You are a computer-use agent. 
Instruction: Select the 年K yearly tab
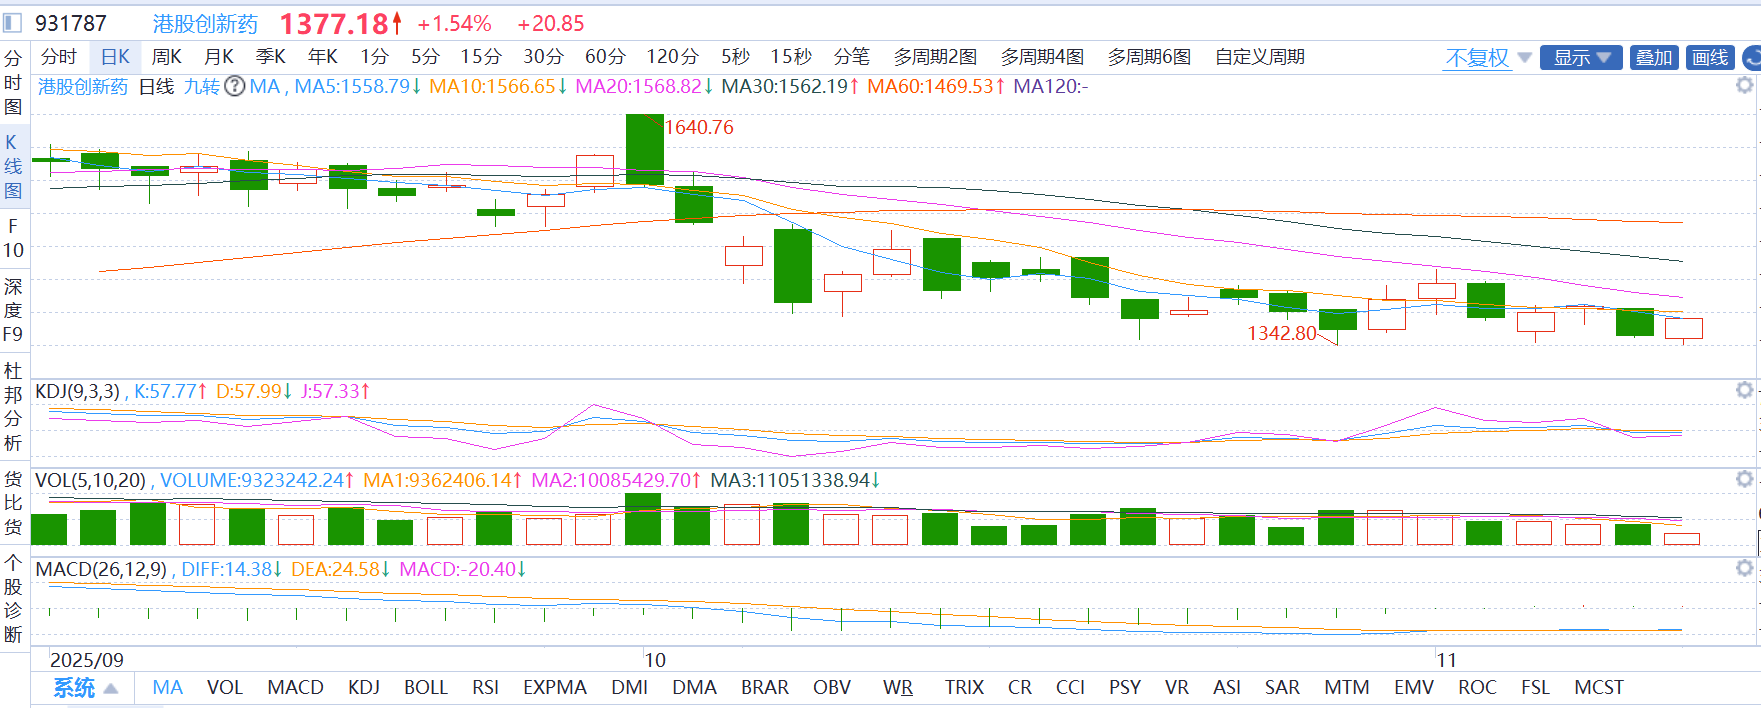click(322, 57)
